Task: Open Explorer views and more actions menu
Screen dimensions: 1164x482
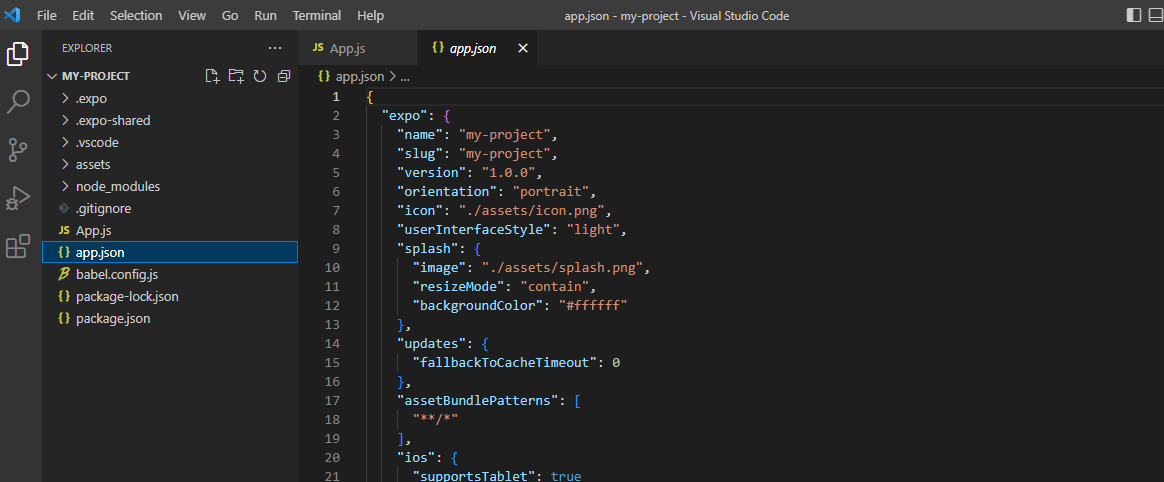Action: point(275,48)
